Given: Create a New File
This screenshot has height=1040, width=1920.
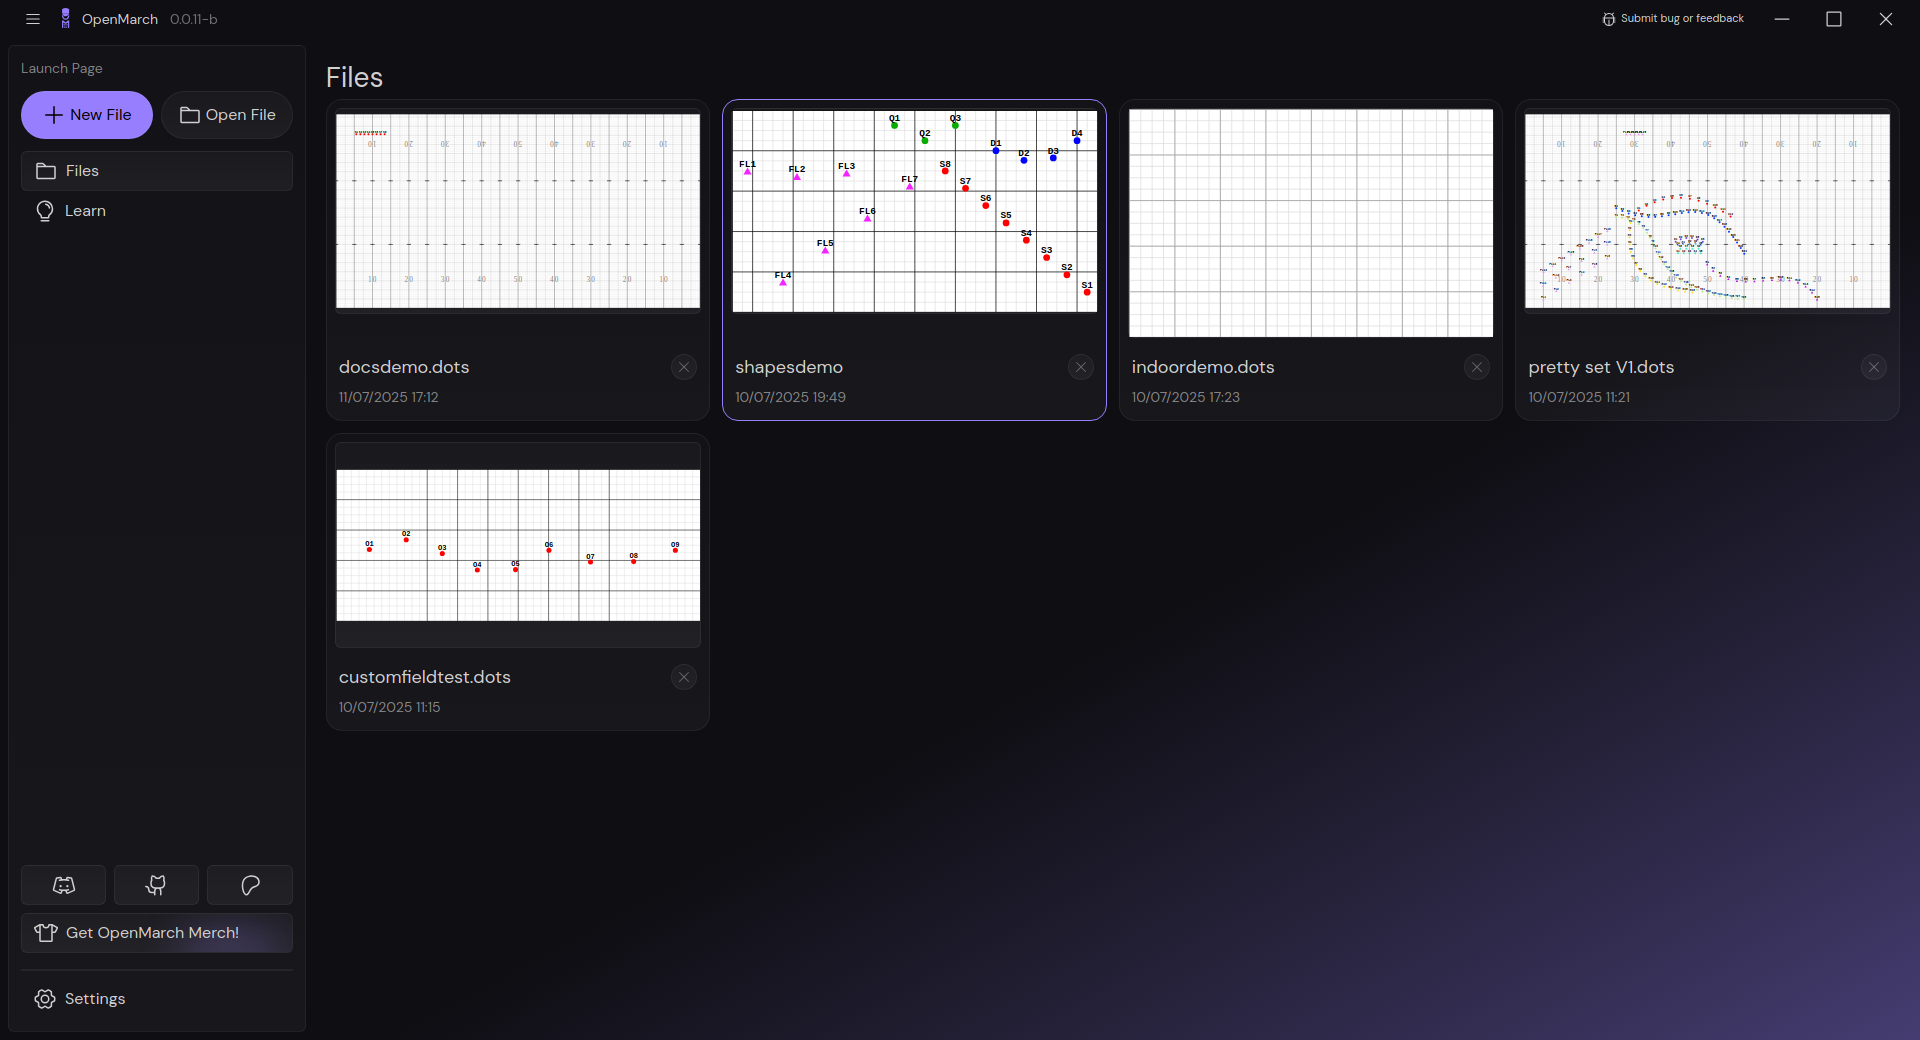Looking at the screenshot, I should click(x=86, y=114).
